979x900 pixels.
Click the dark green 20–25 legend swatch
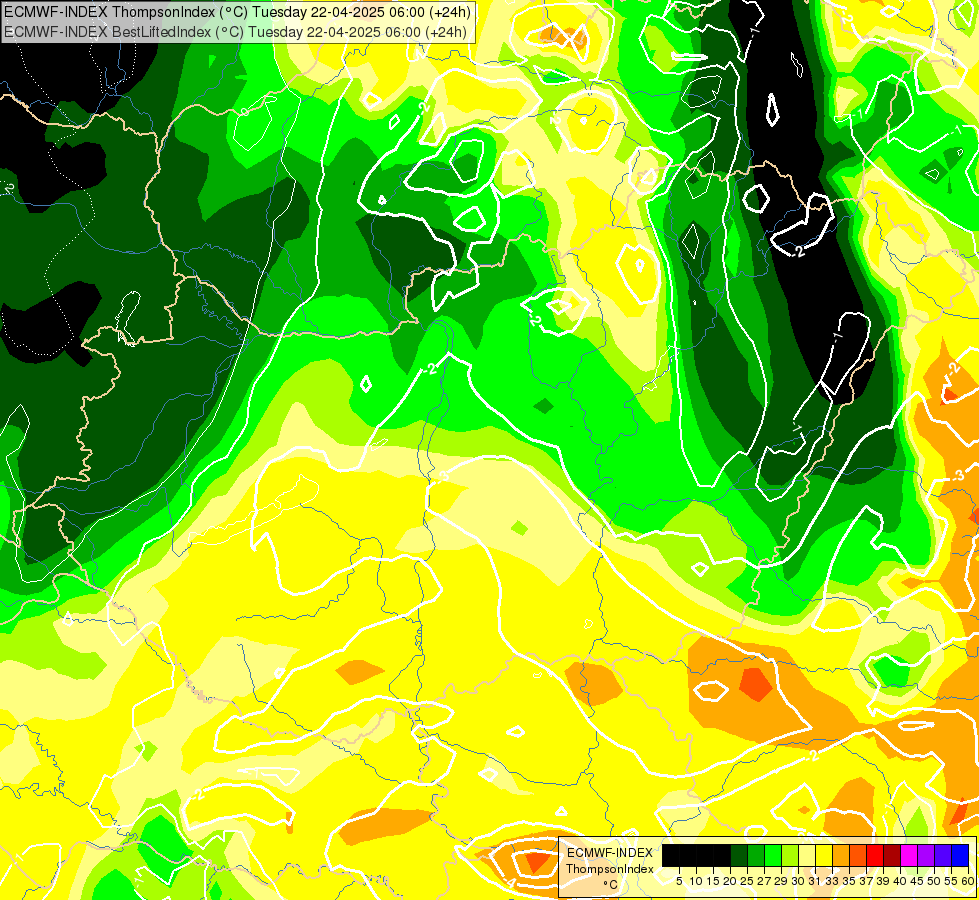pyautogui.click(x=739, y=855)
